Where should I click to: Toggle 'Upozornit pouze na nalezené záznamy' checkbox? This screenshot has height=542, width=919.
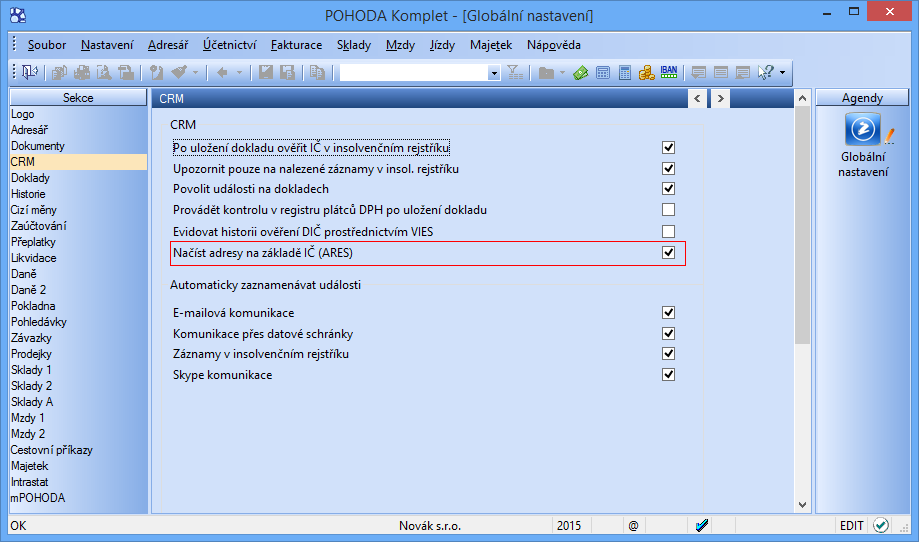pyautogui.click(x=668, y=168)
